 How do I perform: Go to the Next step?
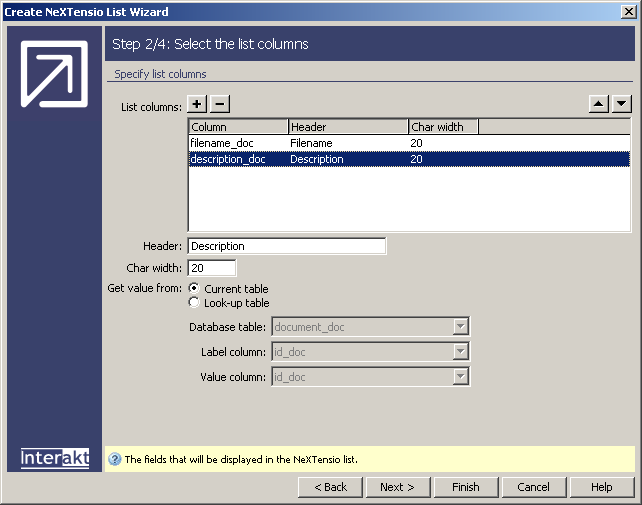point(397,487)
